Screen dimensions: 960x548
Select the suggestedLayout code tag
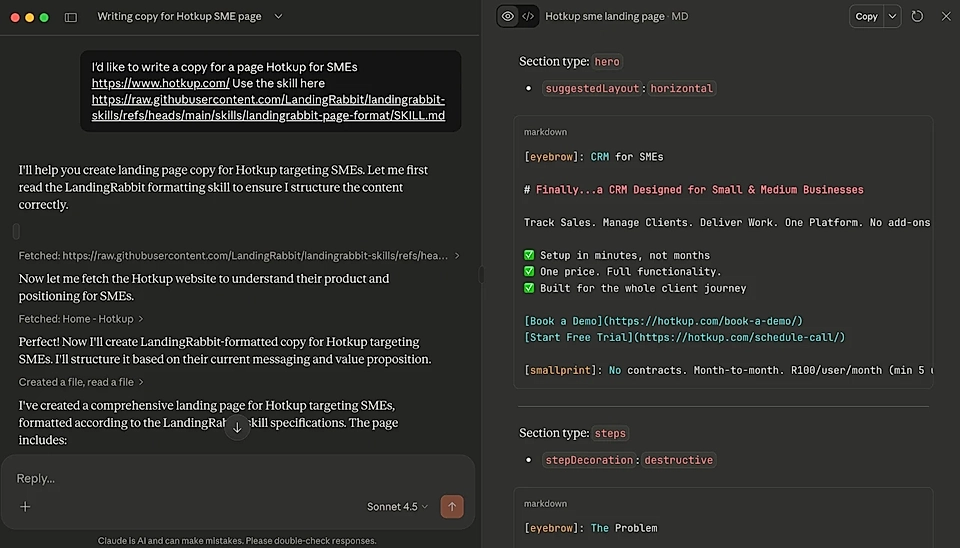click(x=592, y=88)
